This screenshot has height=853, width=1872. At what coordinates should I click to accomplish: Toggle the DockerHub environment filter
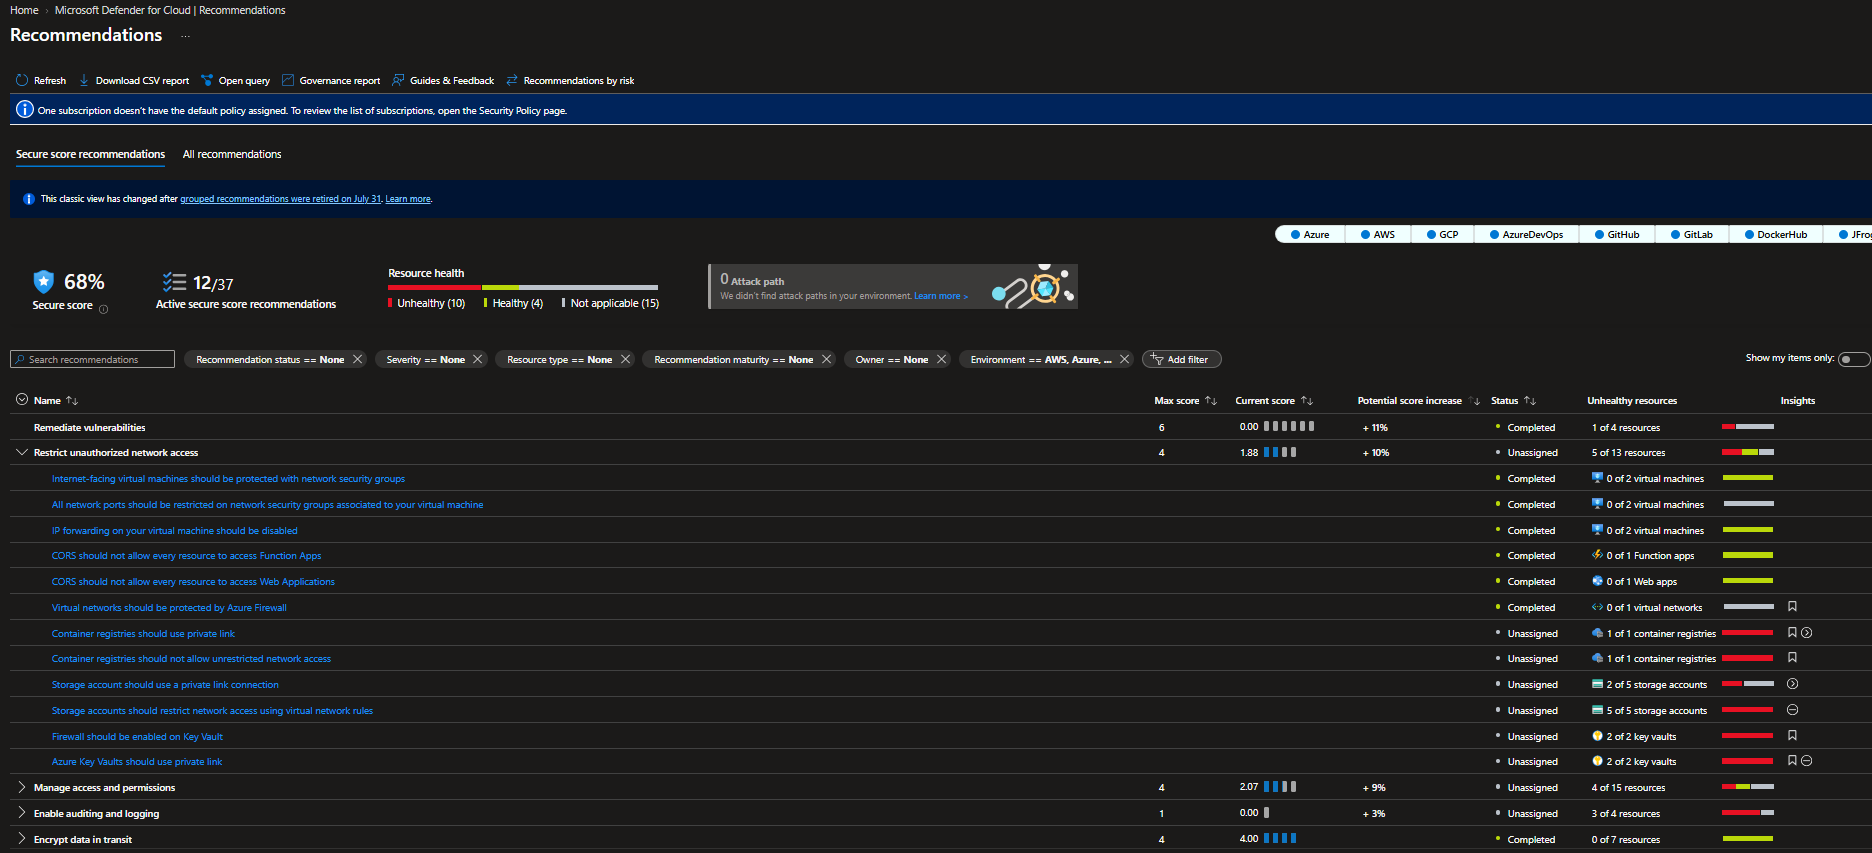[1775, 234]
